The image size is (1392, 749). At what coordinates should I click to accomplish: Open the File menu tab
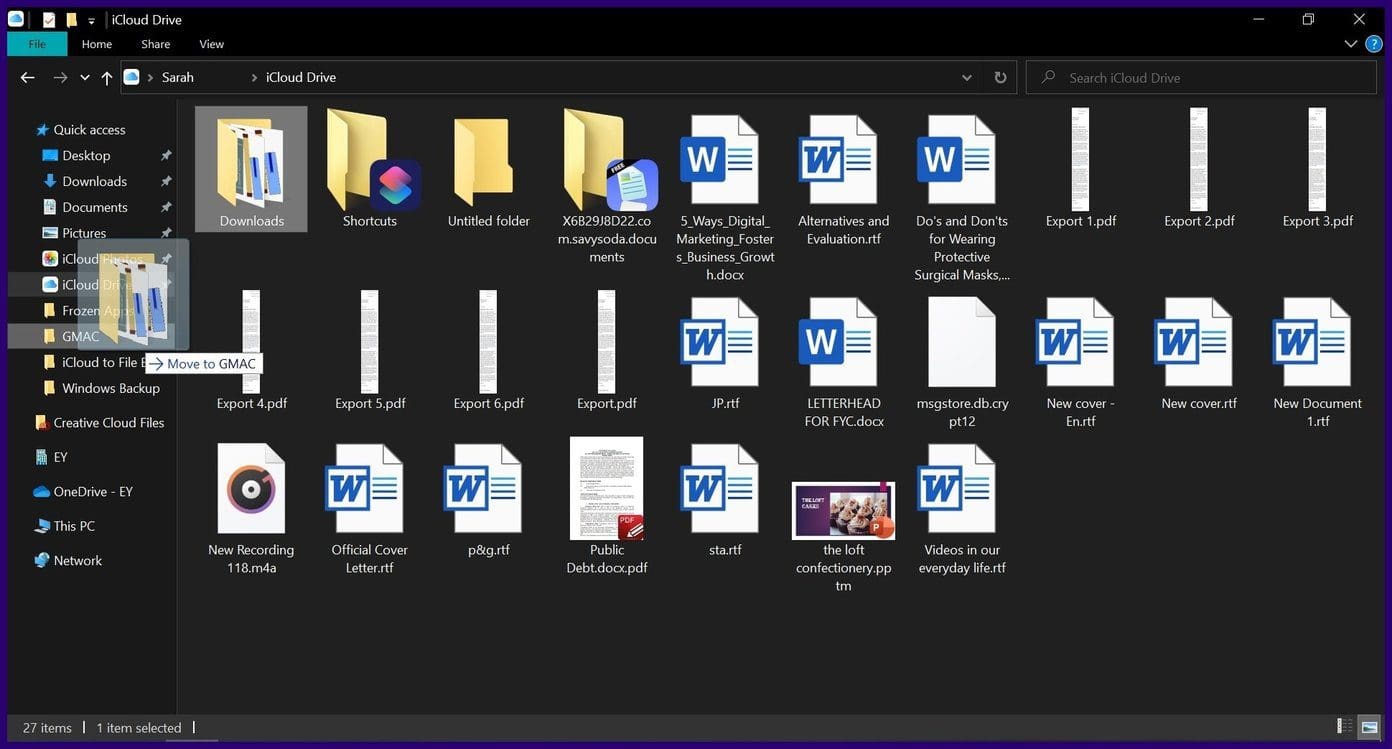37,44
